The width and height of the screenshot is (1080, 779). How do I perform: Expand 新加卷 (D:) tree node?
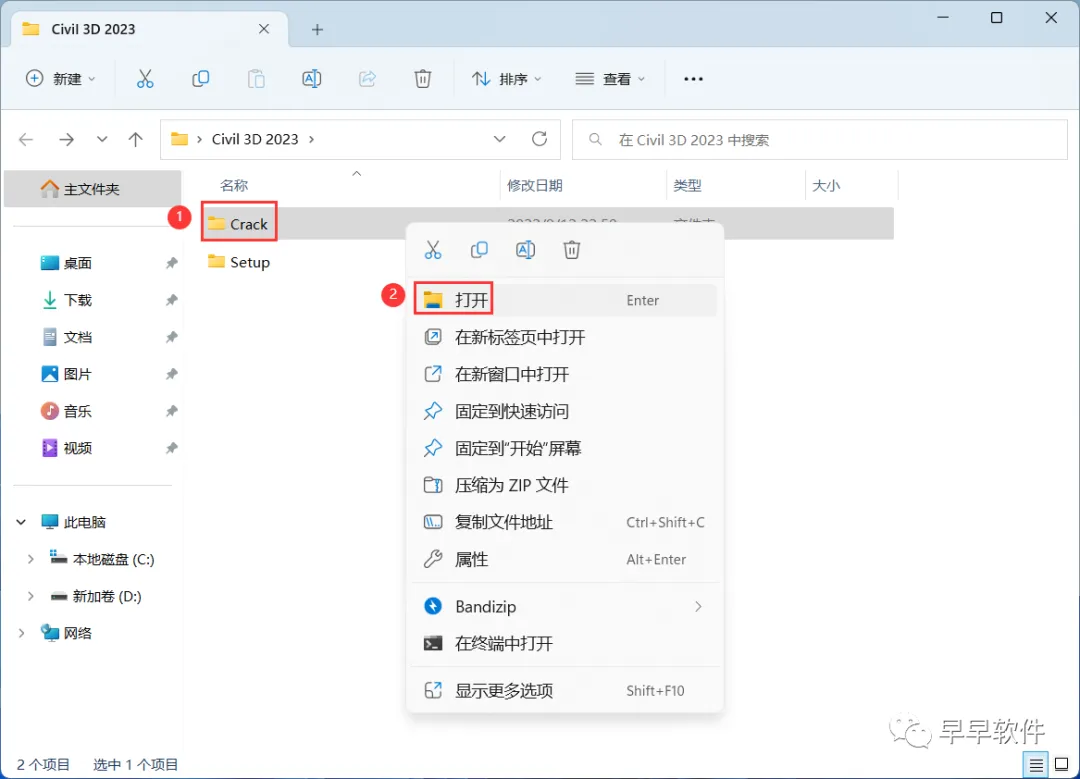click(x=30, y=596)
